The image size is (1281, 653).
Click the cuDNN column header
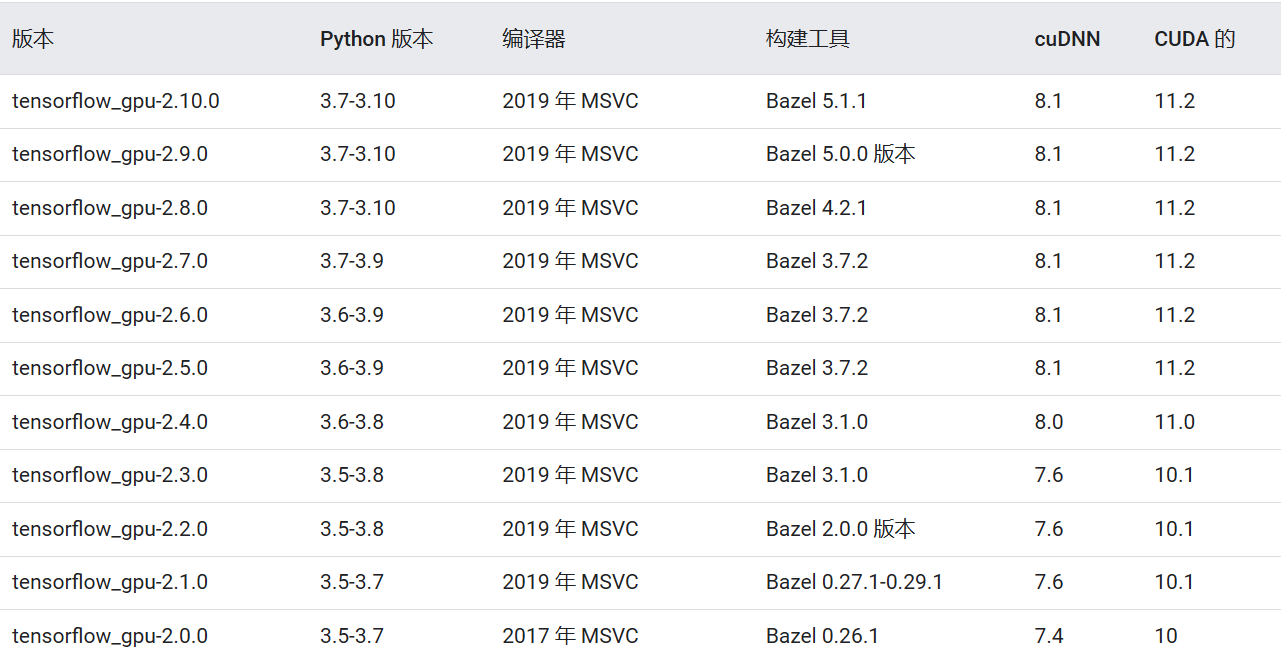tap(1067, 39)
